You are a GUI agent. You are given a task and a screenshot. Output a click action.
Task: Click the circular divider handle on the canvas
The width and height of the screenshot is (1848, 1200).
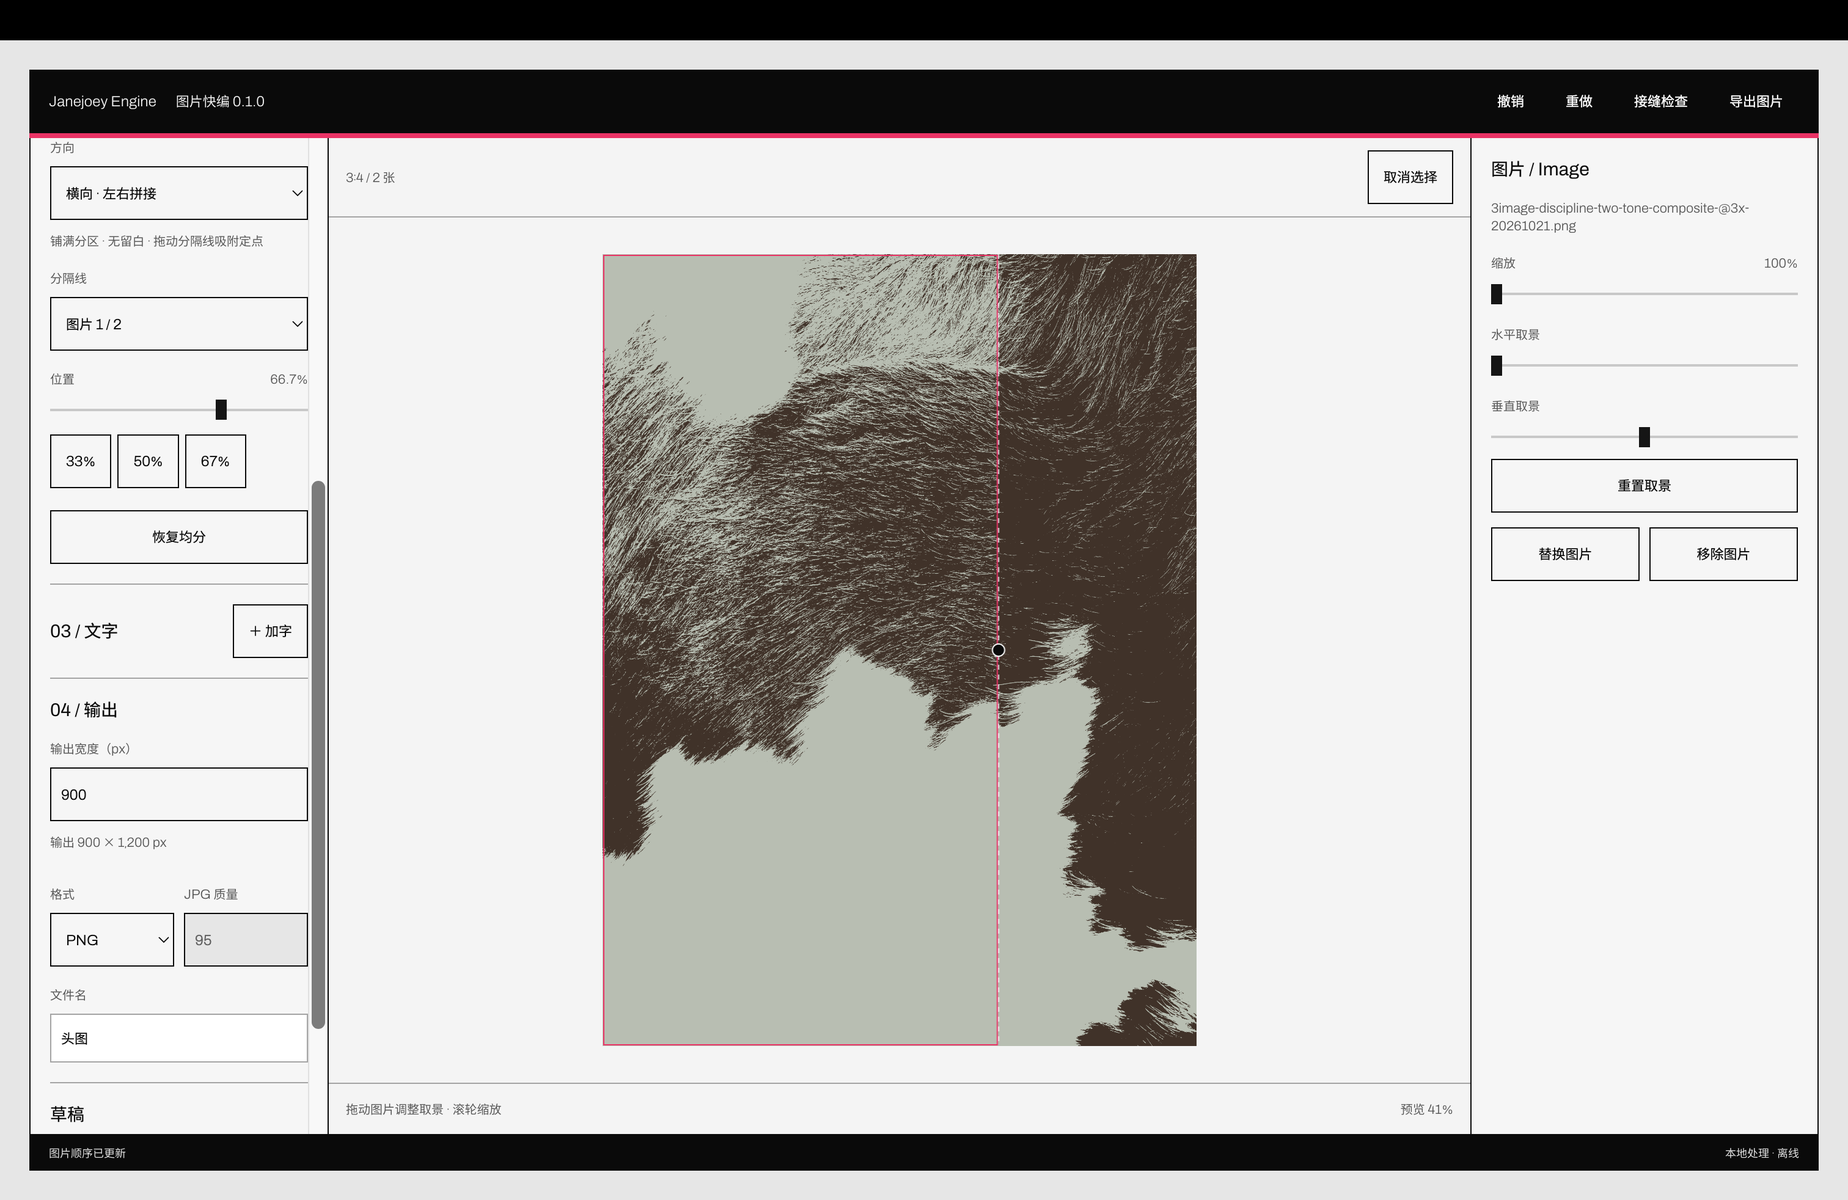point(998,650)
